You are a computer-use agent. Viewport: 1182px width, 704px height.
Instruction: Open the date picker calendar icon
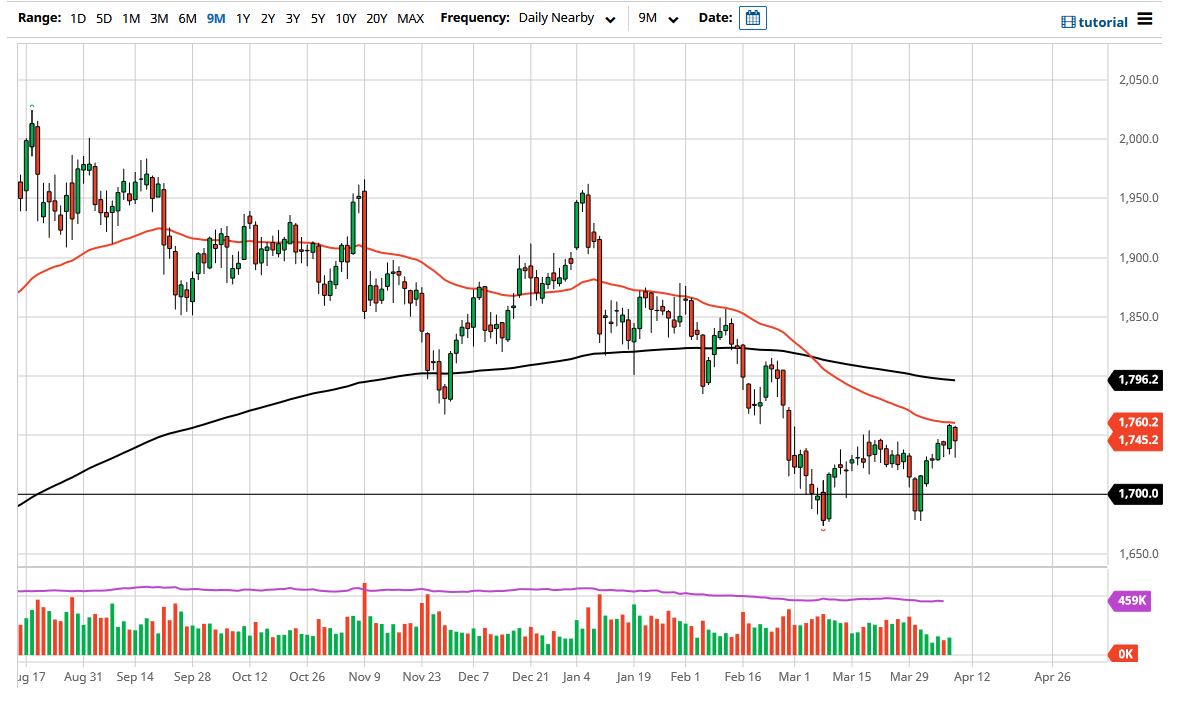[752, 18]
